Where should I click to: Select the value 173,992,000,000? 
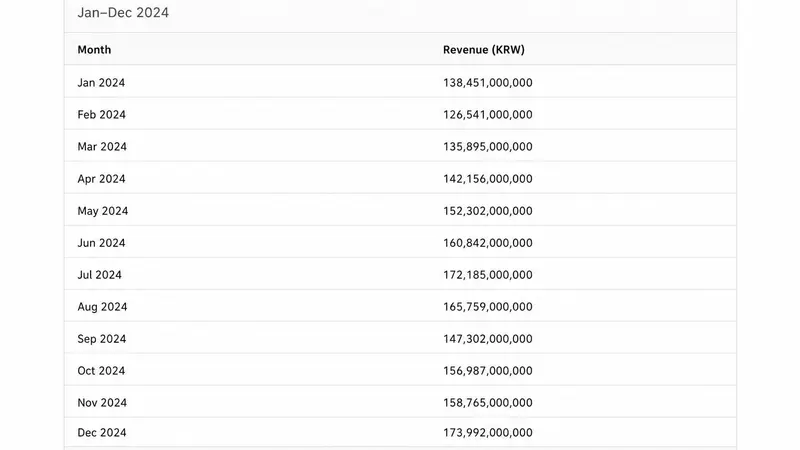(x=488, y=433)
